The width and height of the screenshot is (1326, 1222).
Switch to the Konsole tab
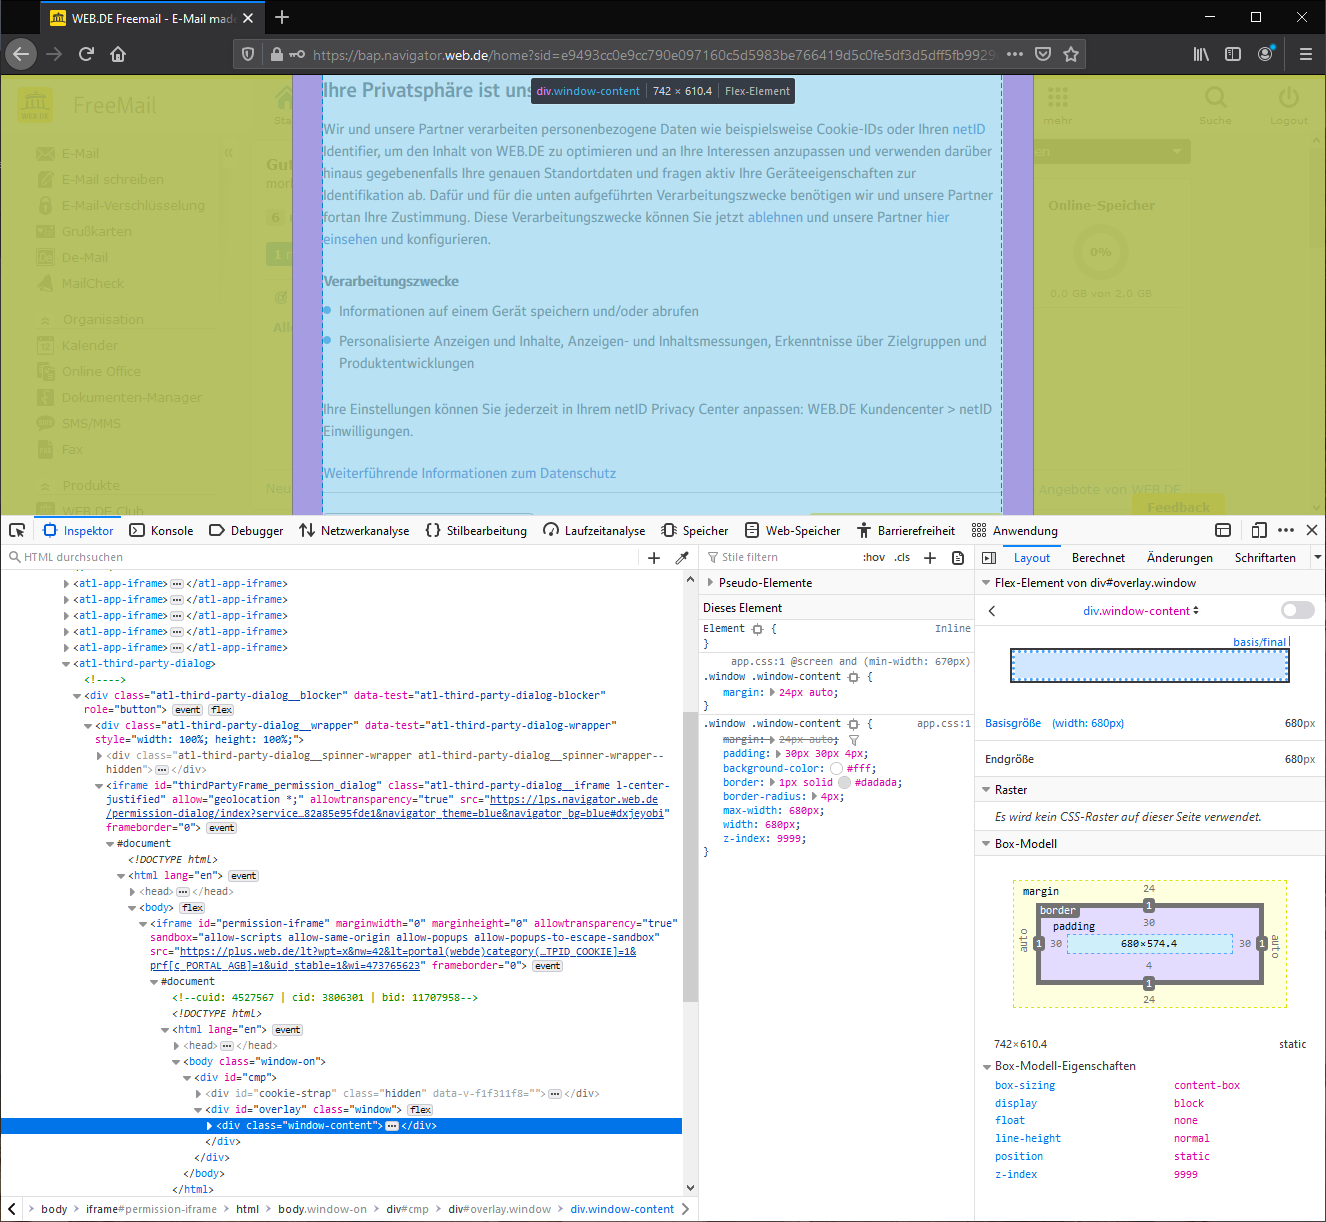(x=162, y=530)
